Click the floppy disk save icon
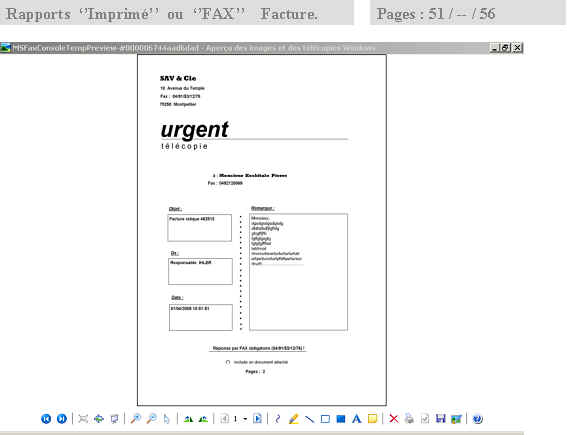 440,419
